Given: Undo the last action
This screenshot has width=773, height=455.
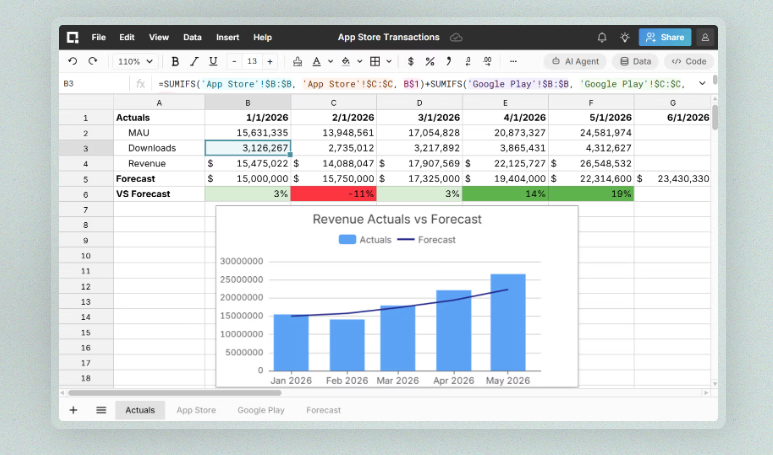Looking at the screenshot, I should click(72, 61).
